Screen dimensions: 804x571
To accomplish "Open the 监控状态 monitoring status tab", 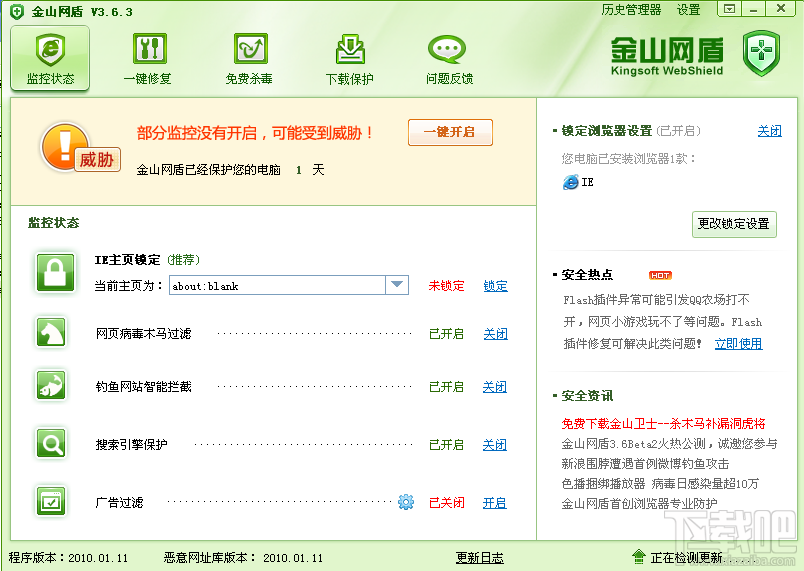I will (x=50, y=58).
